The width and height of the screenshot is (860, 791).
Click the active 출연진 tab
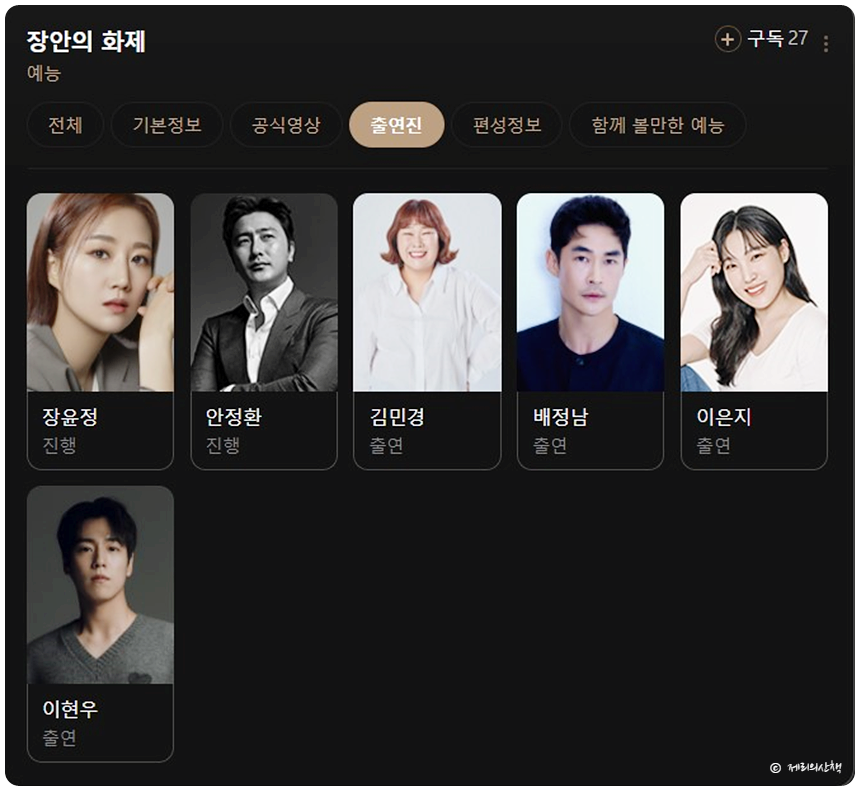coord(397,125)
